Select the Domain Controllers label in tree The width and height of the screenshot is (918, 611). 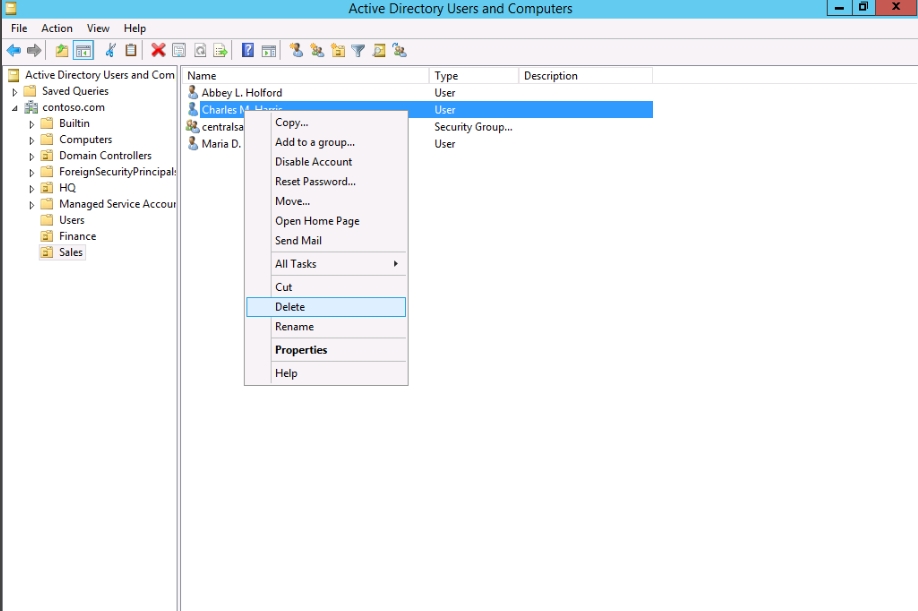point(105,156)
